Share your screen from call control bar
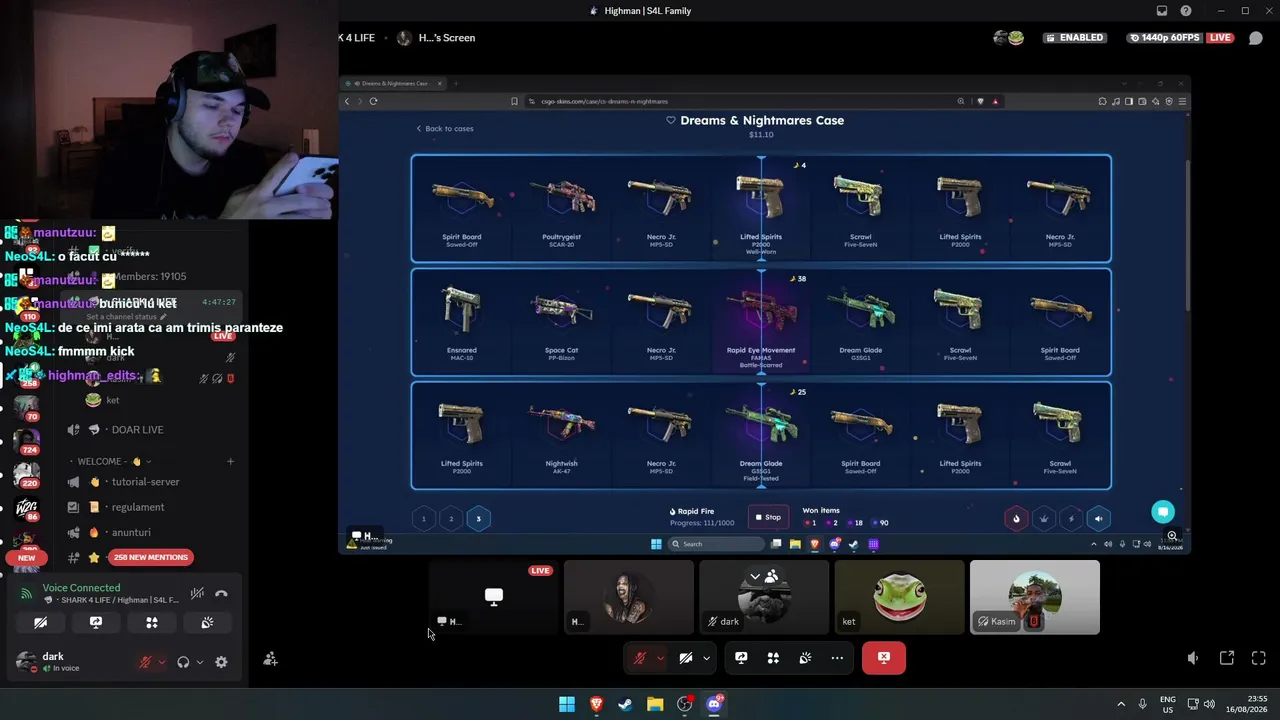The width and height of the screenshot is (1280, 720). click(741, 658)
